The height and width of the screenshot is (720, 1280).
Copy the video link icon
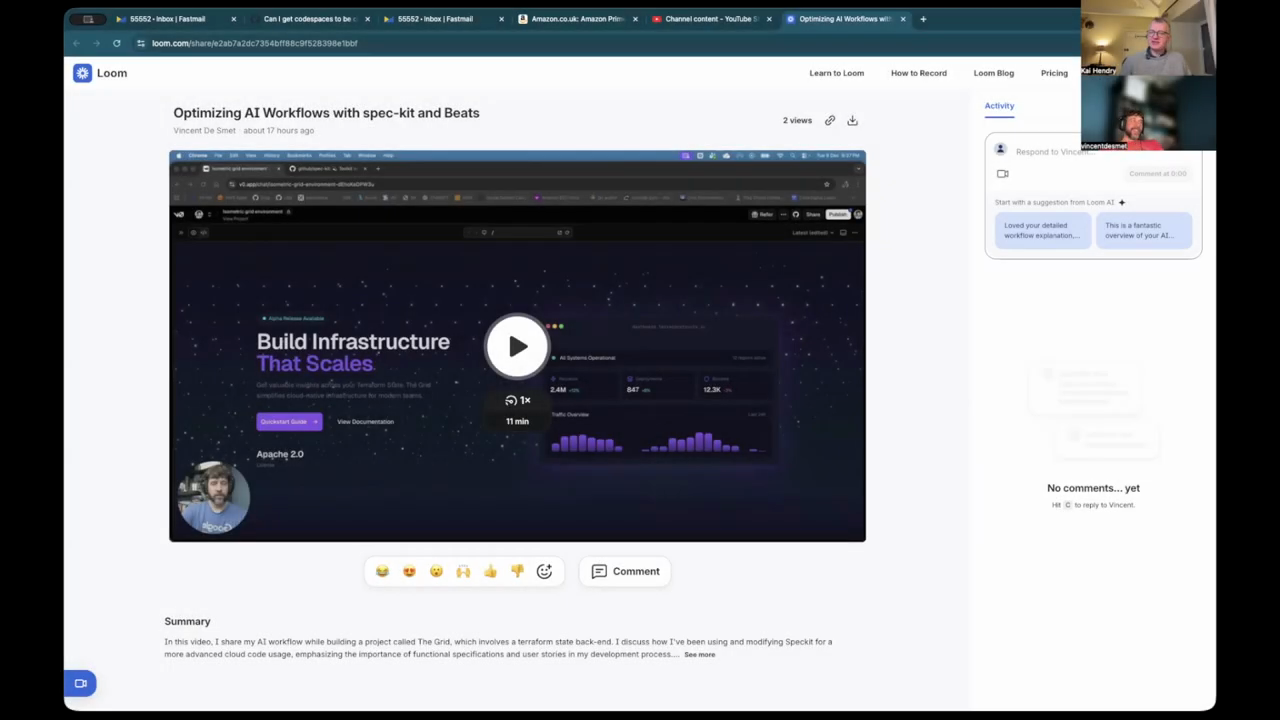[x=830, y=120]
